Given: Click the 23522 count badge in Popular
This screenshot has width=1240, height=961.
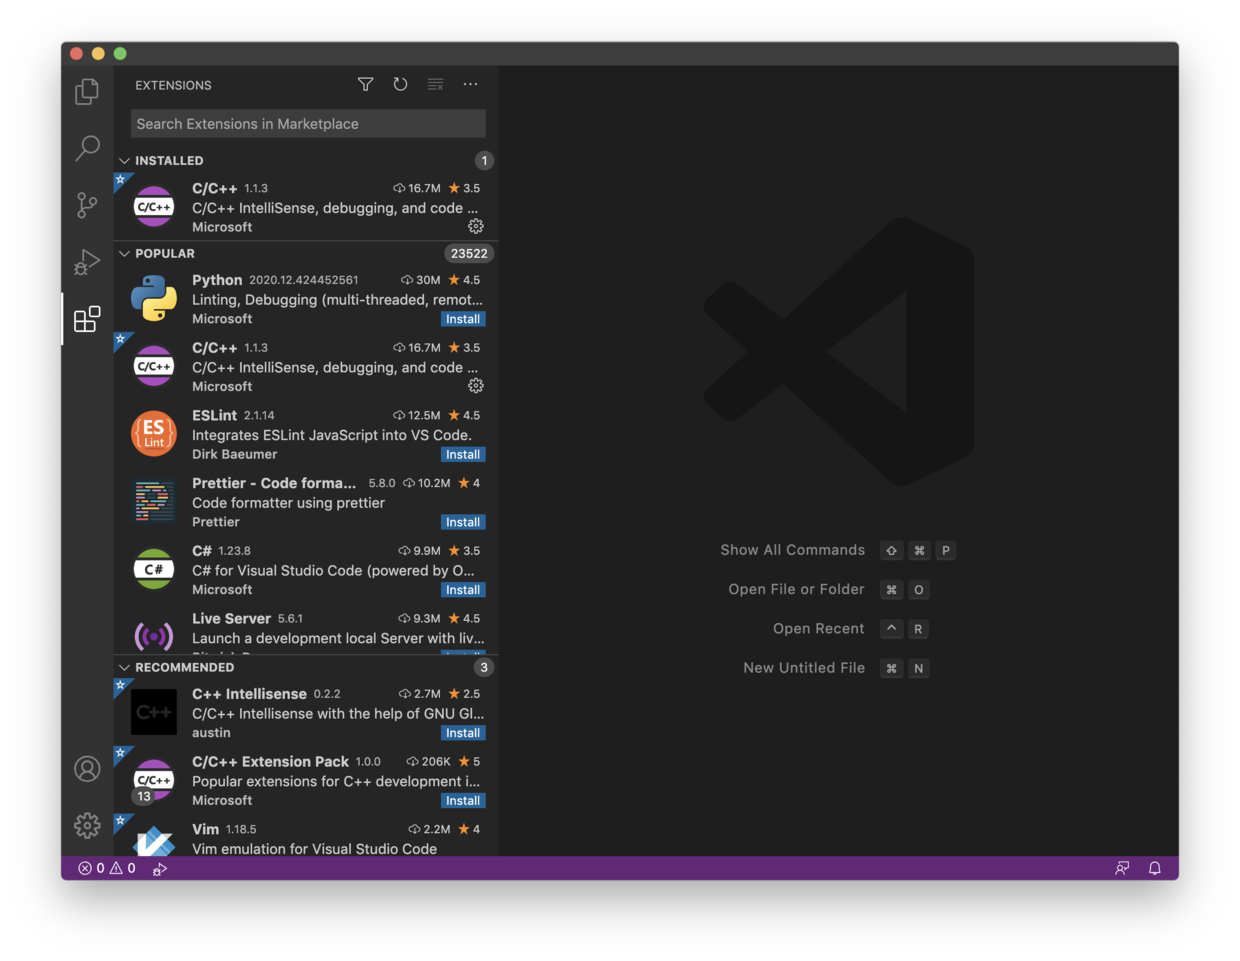Looking at the screenshot, I should tap(469, 254).
